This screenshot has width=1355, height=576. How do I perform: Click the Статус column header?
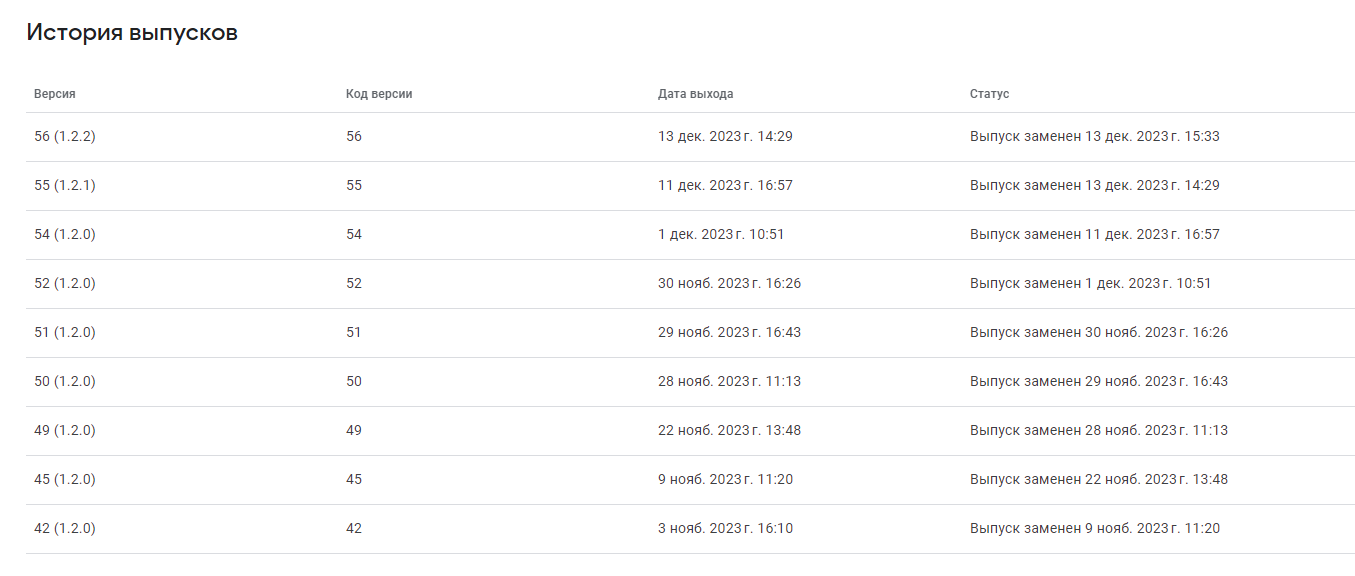[x=989, y=94]
